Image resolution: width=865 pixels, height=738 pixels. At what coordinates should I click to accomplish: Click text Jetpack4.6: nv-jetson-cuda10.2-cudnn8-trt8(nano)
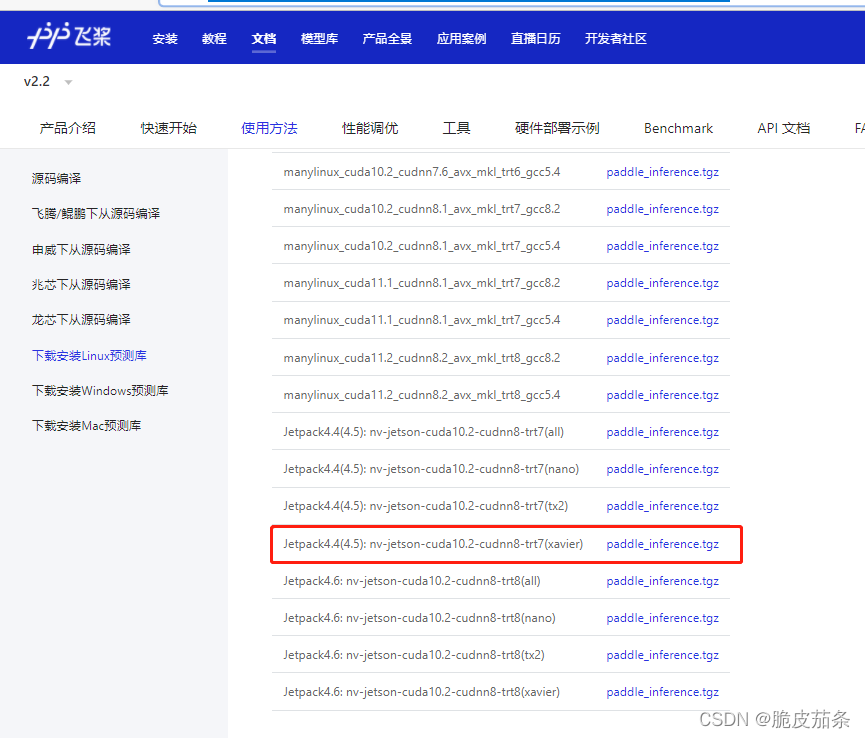419,618
